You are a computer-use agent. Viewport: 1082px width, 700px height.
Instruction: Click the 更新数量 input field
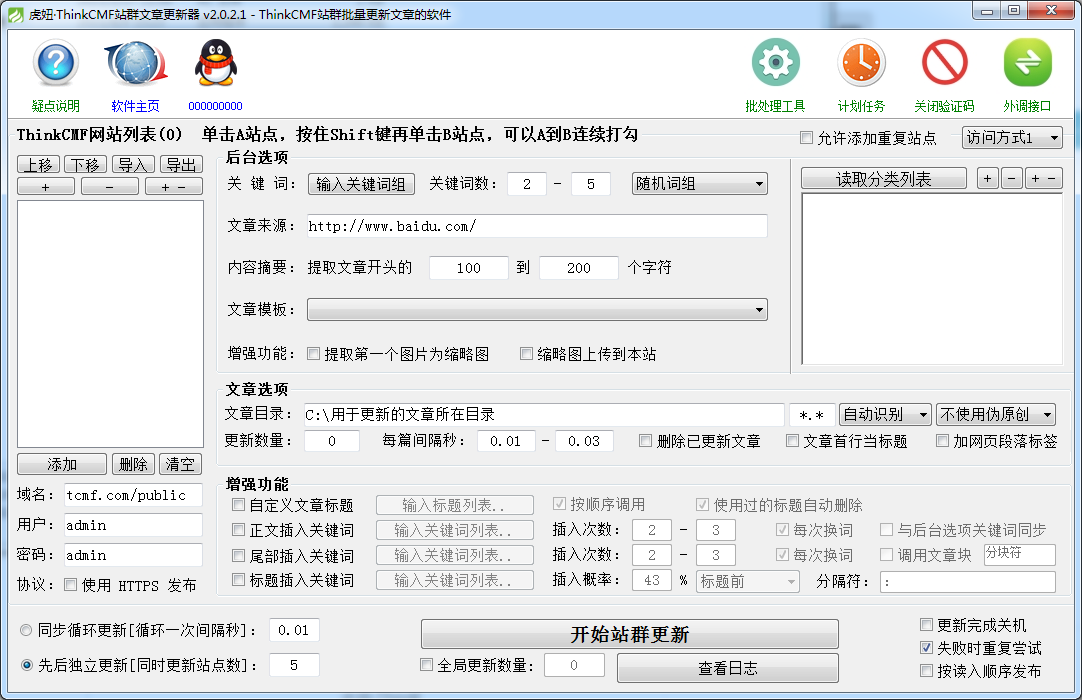332,440
